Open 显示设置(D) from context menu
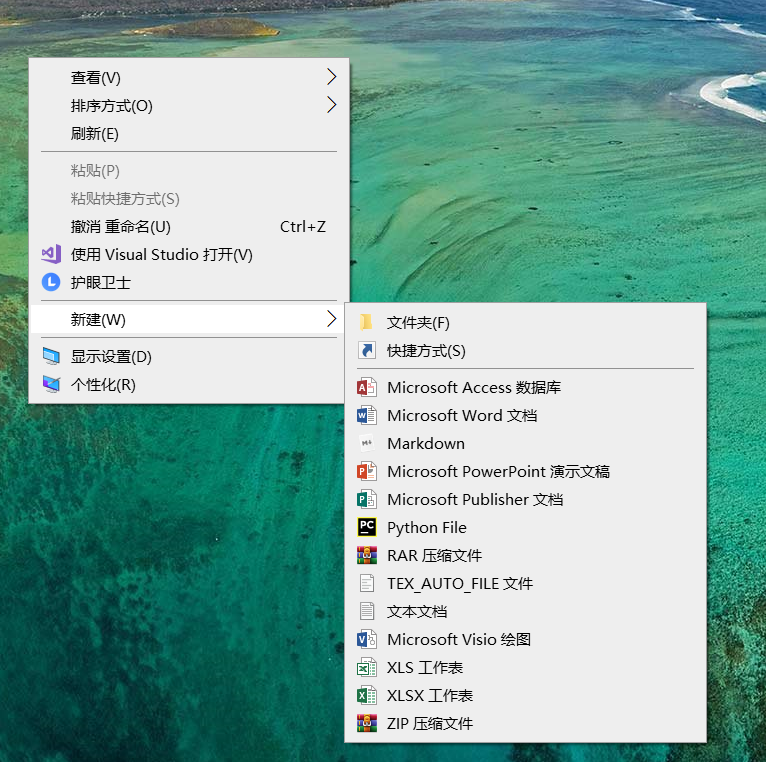Viewport: 766px width, 762px height. [189, 357]
